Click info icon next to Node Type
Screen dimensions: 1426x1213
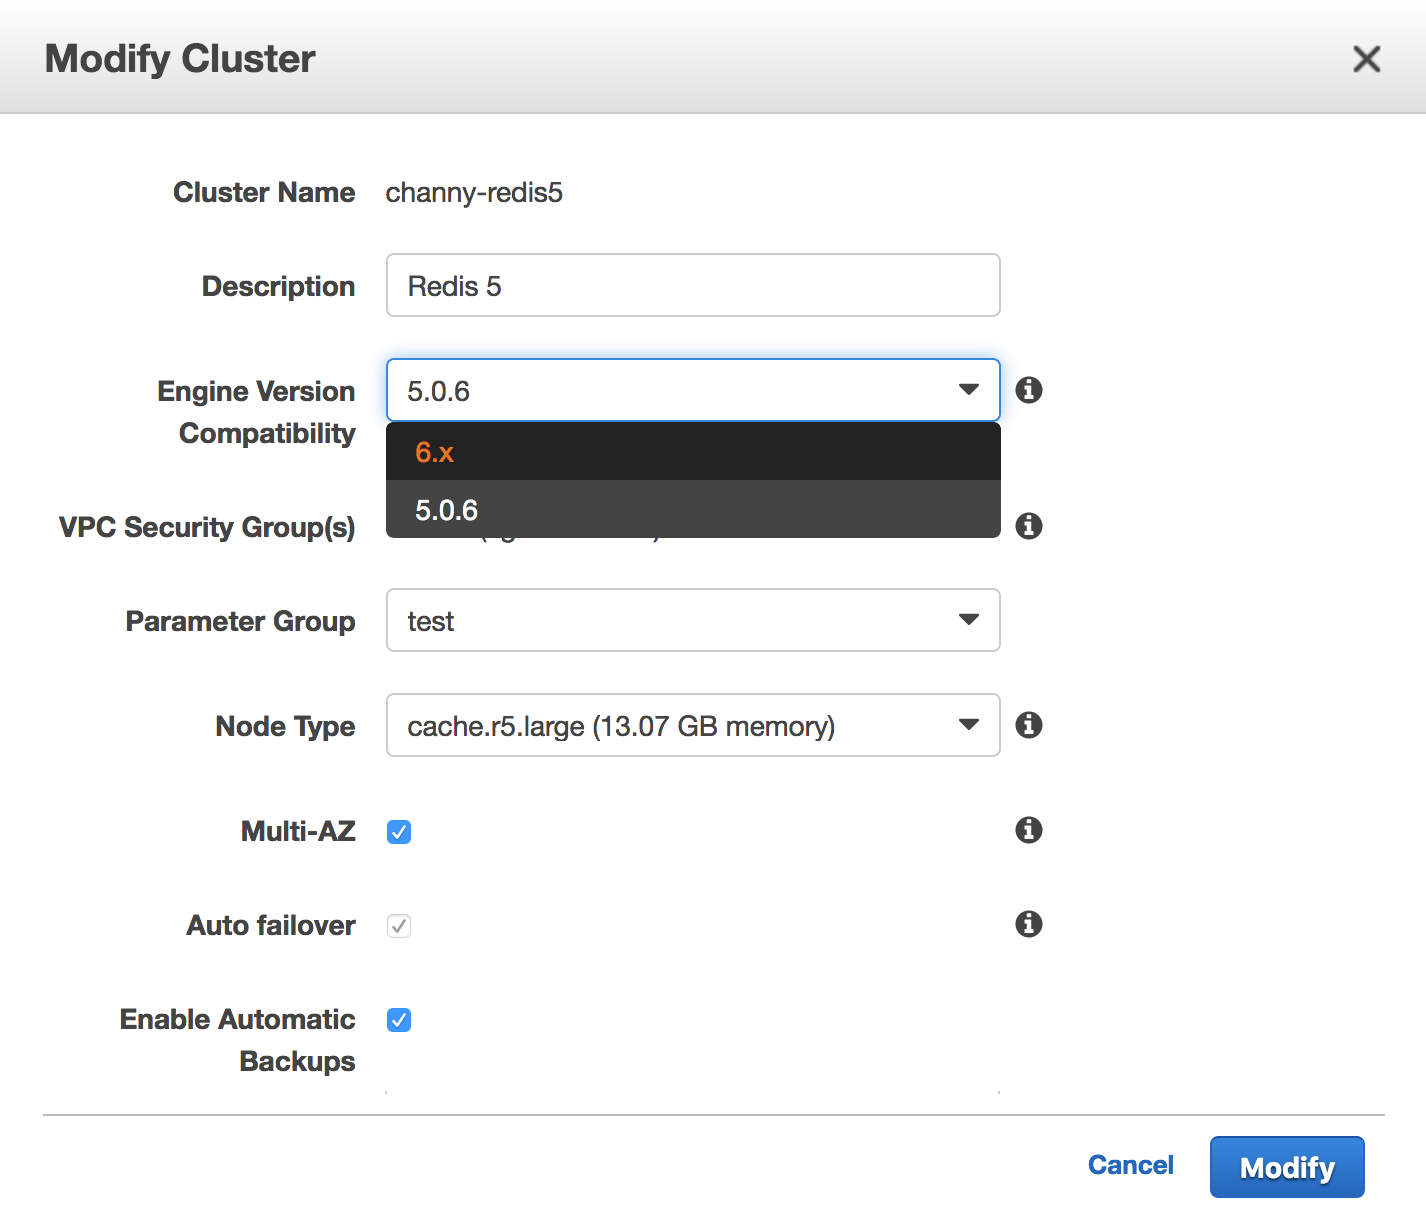coord(1028,725)
